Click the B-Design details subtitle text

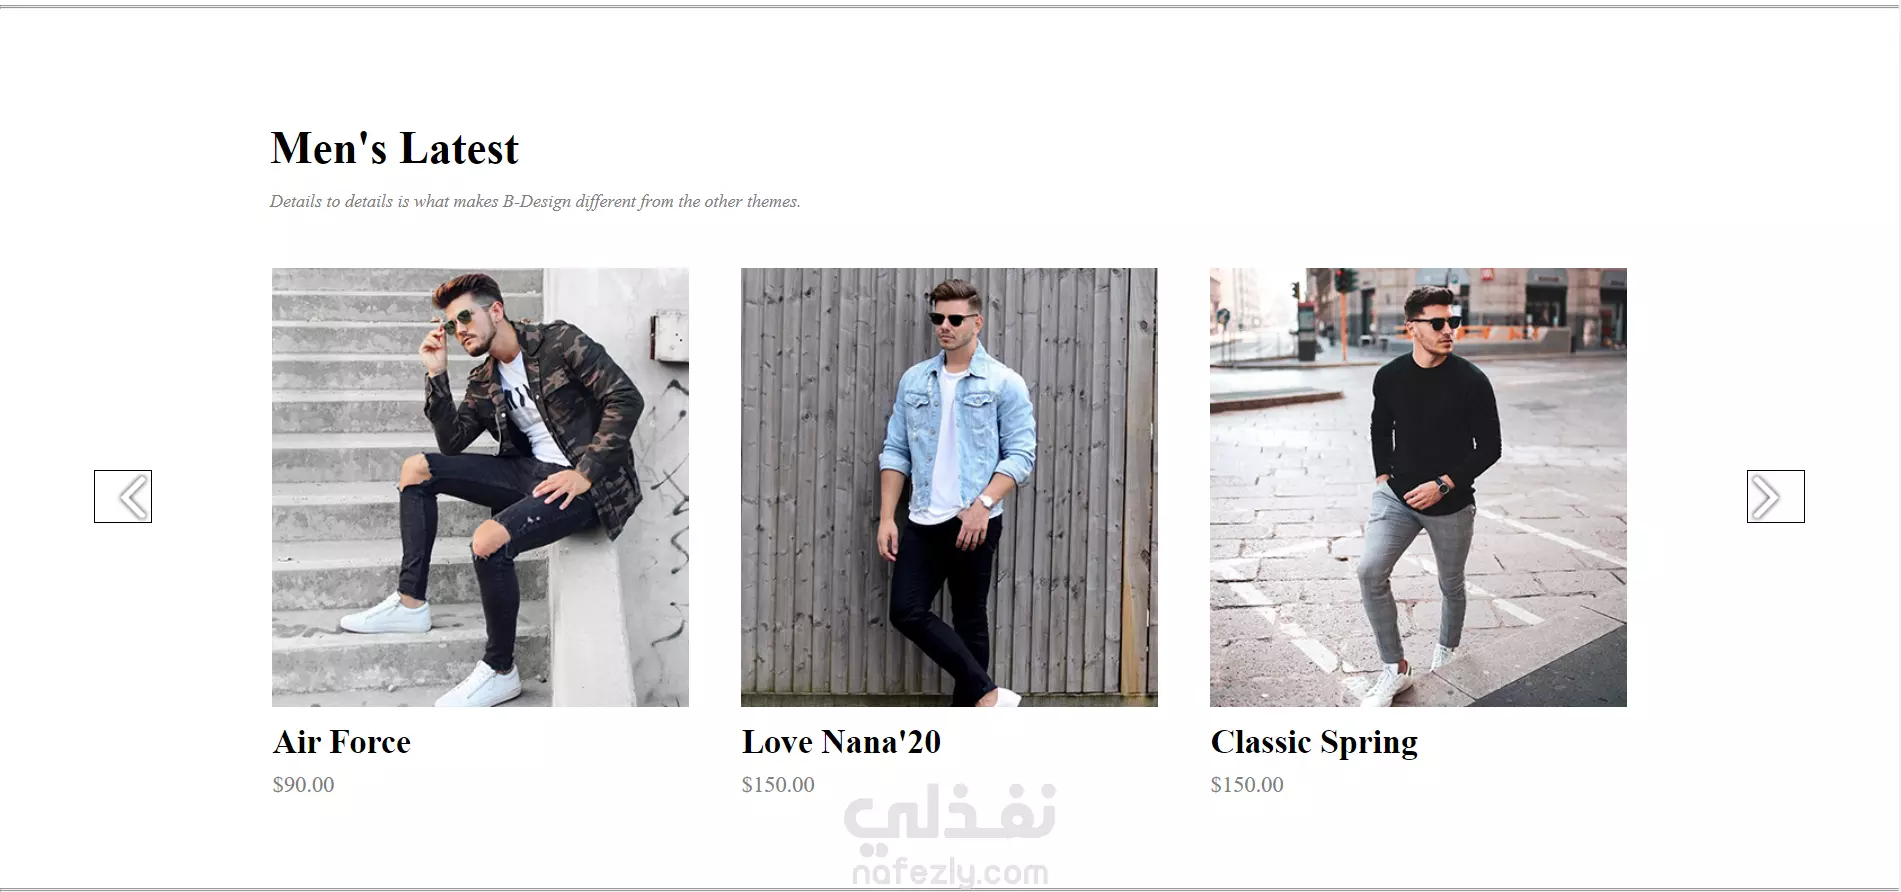coord(535,201)
